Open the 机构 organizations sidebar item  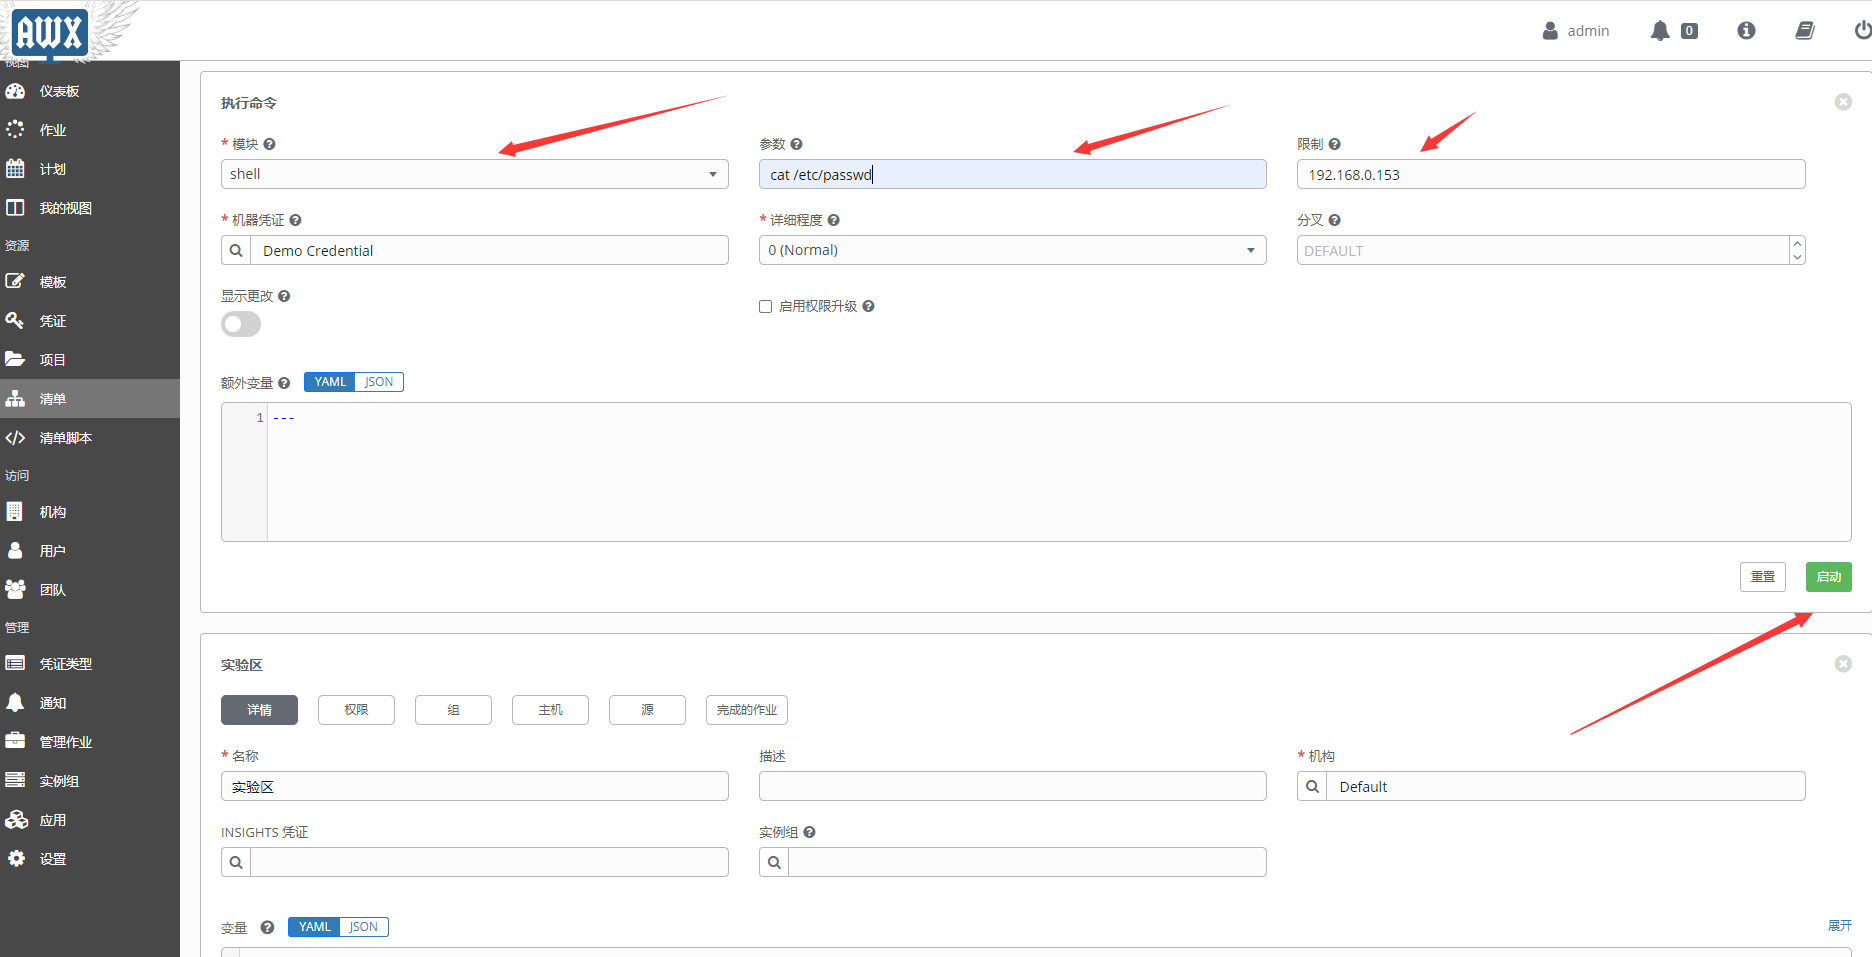[x=52, y=512]
